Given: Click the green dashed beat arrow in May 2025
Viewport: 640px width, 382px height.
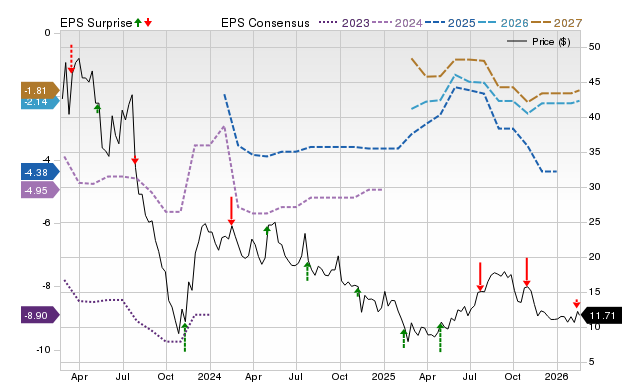Looking at the screenshot, I should click(440, 337).
